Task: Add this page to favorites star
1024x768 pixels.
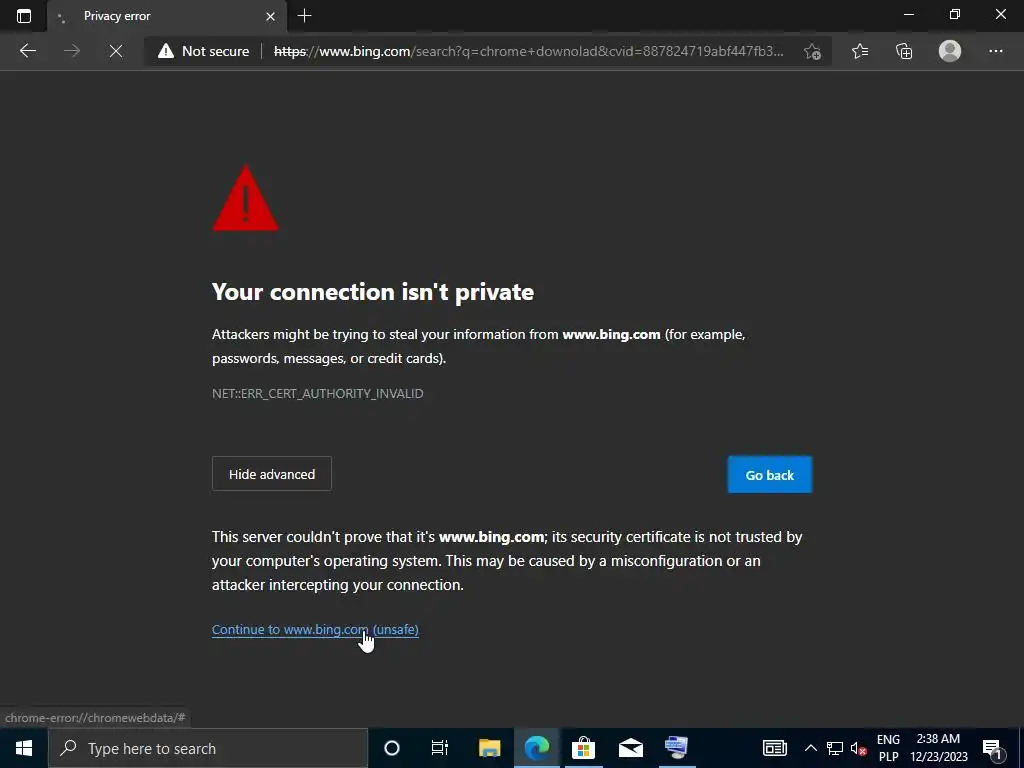Action: click(x=812, y=51)
